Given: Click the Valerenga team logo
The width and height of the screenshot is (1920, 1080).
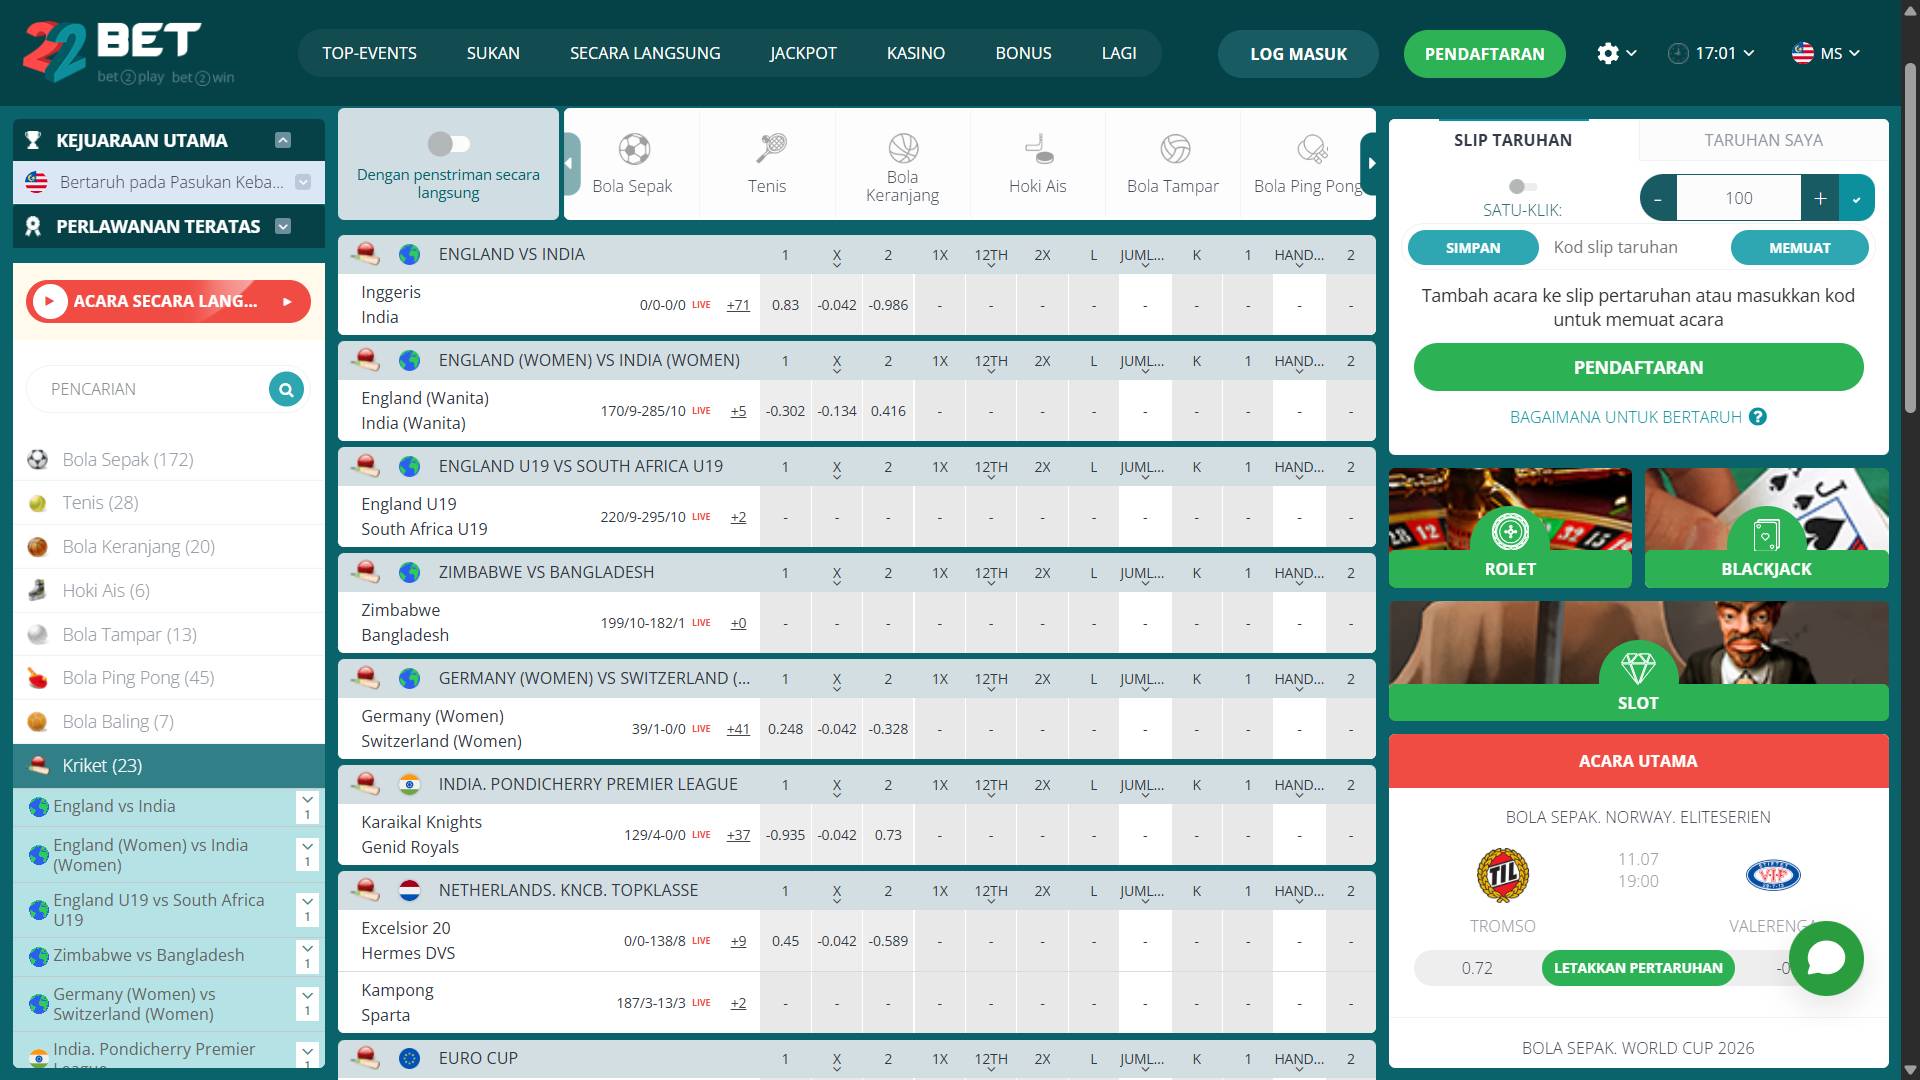Looking at the screenshot, I should (1773, 876).
